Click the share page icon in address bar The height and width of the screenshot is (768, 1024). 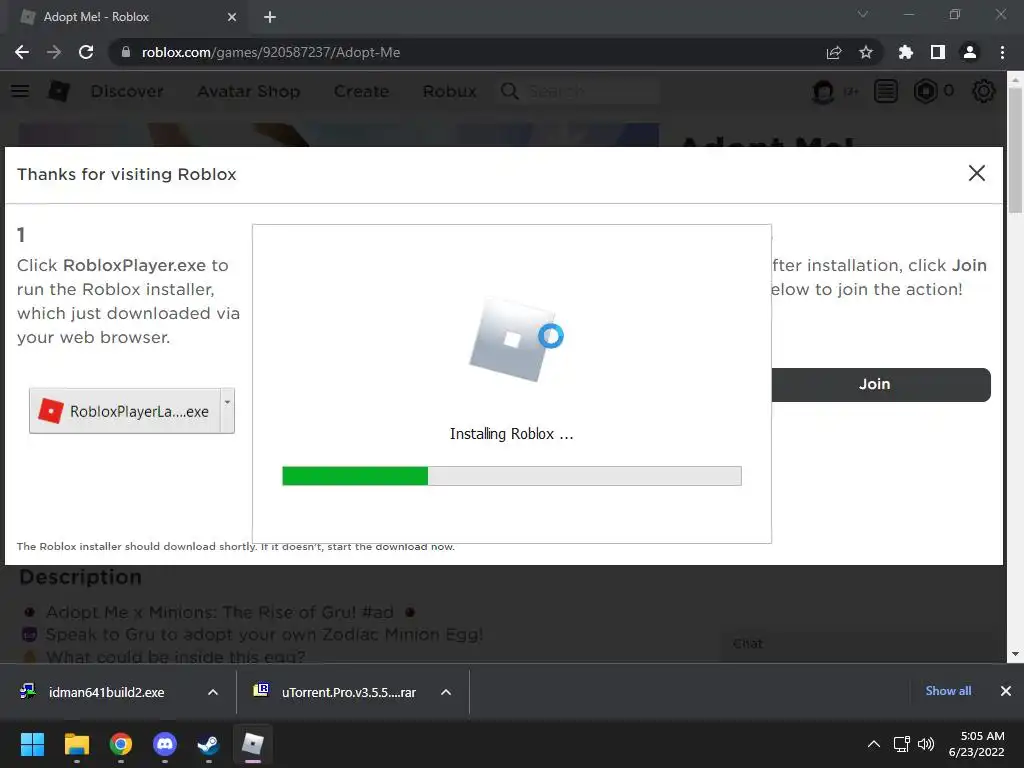point(833,52)
